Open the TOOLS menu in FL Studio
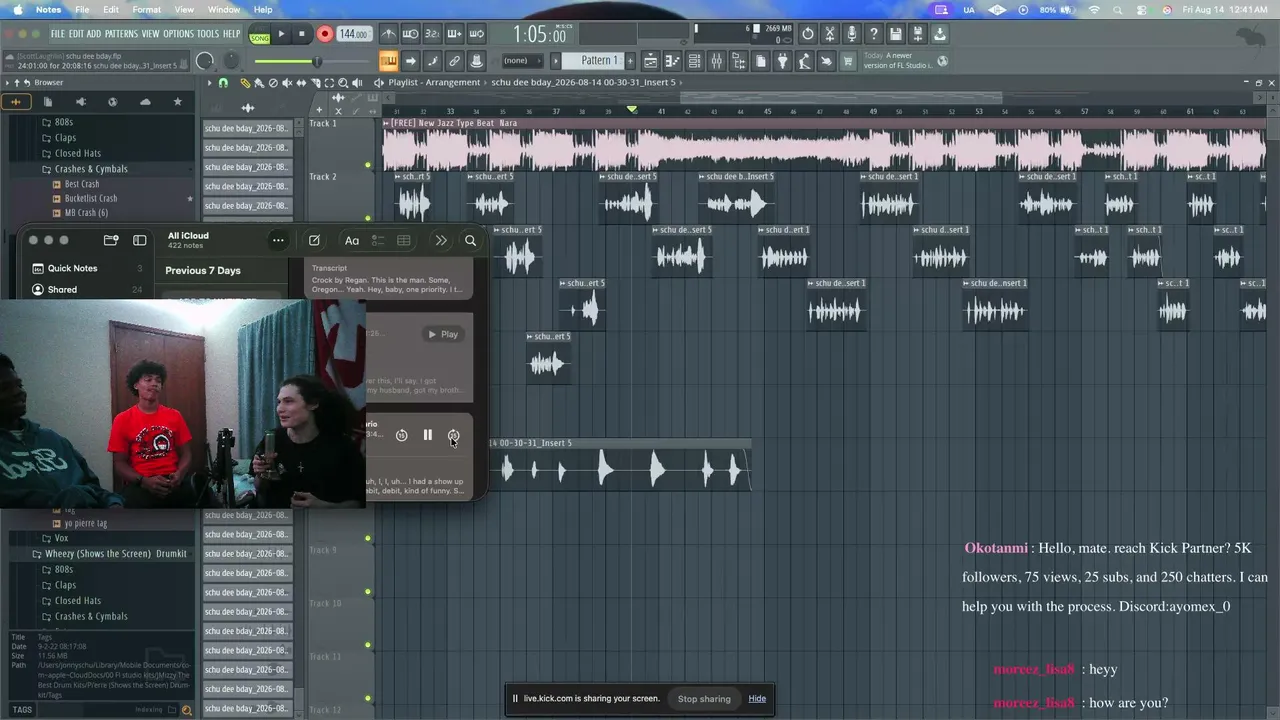The height and width of the screenshot is (720, 1280). pyautogui.click(x=208, y=34)
